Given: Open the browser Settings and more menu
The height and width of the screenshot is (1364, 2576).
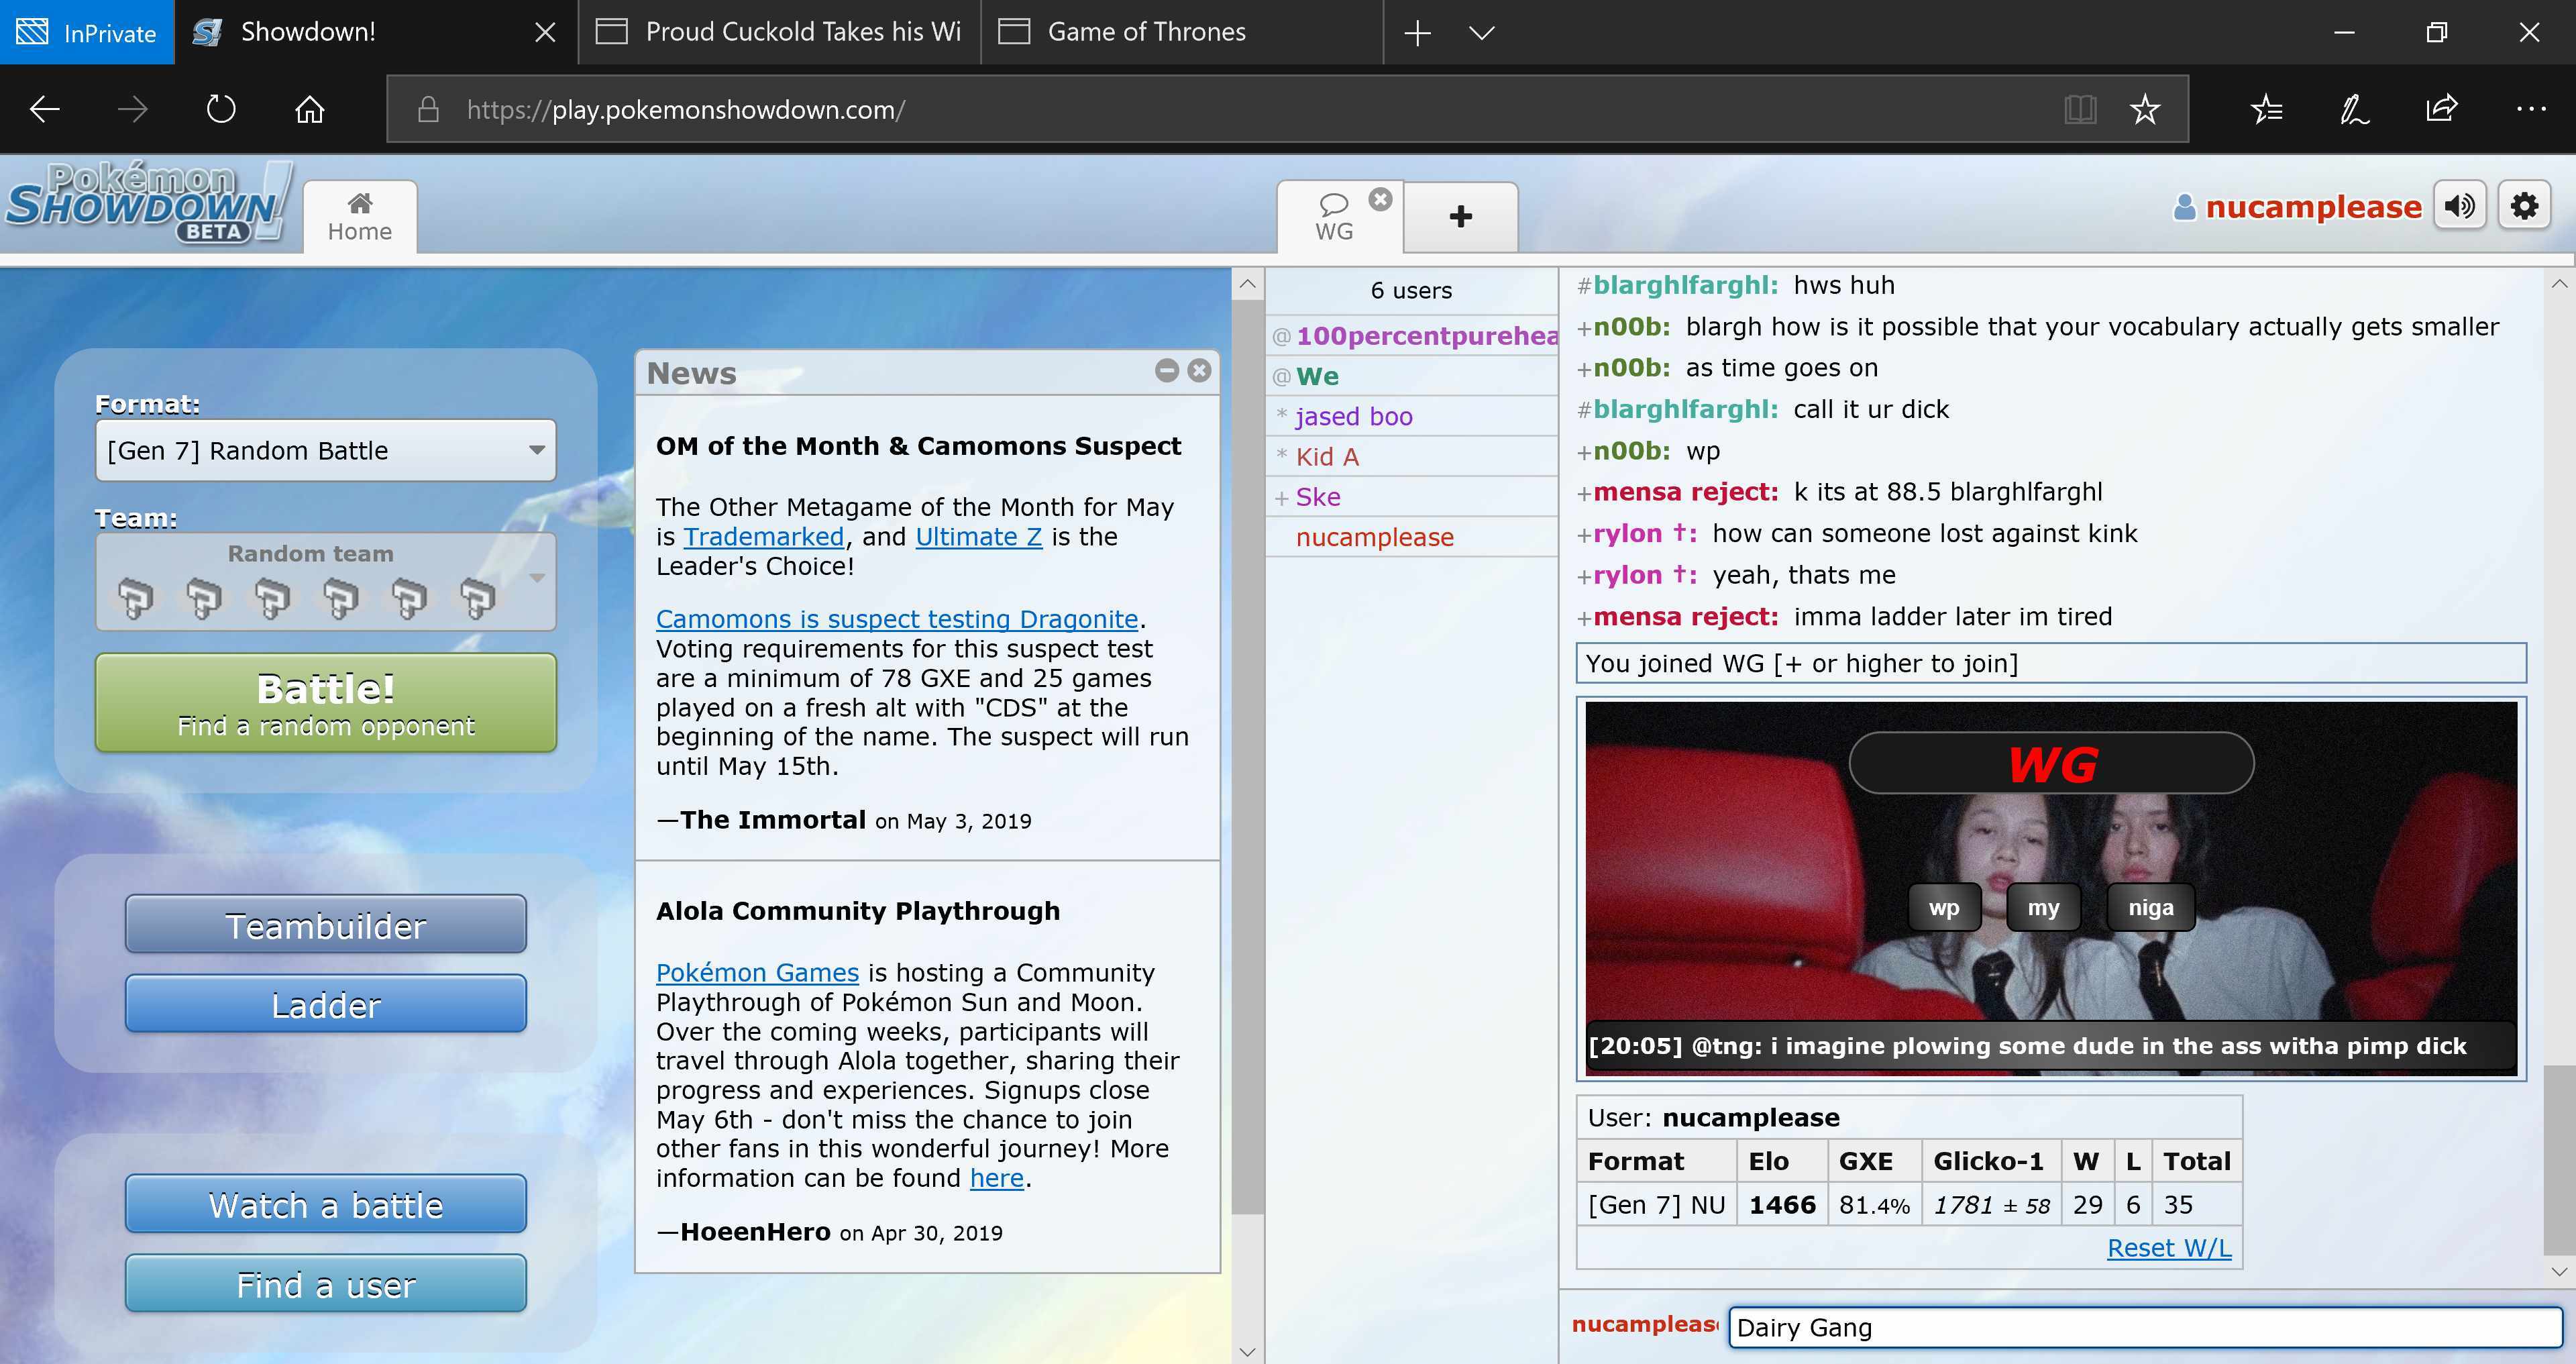Looking at the screenshot, I should [x=2530, y=109].
